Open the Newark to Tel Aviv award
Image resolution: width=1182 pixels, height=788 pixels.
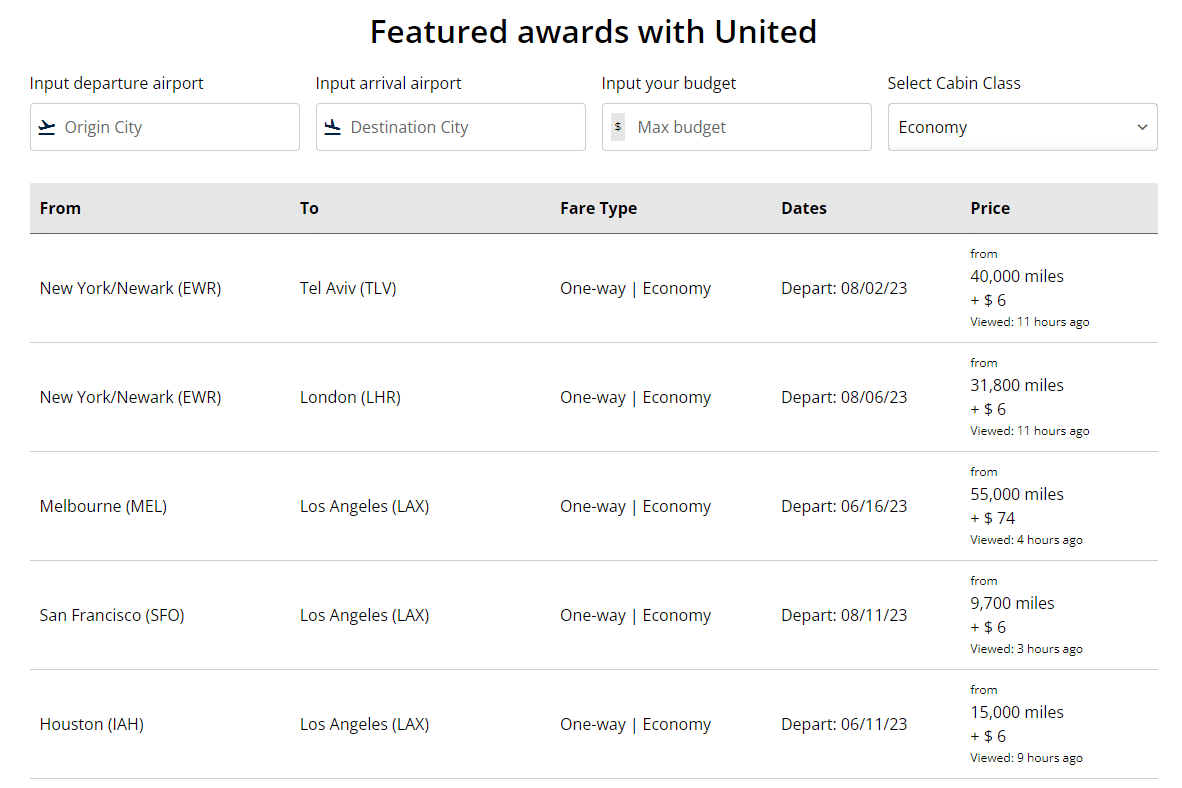click(130, 288)
